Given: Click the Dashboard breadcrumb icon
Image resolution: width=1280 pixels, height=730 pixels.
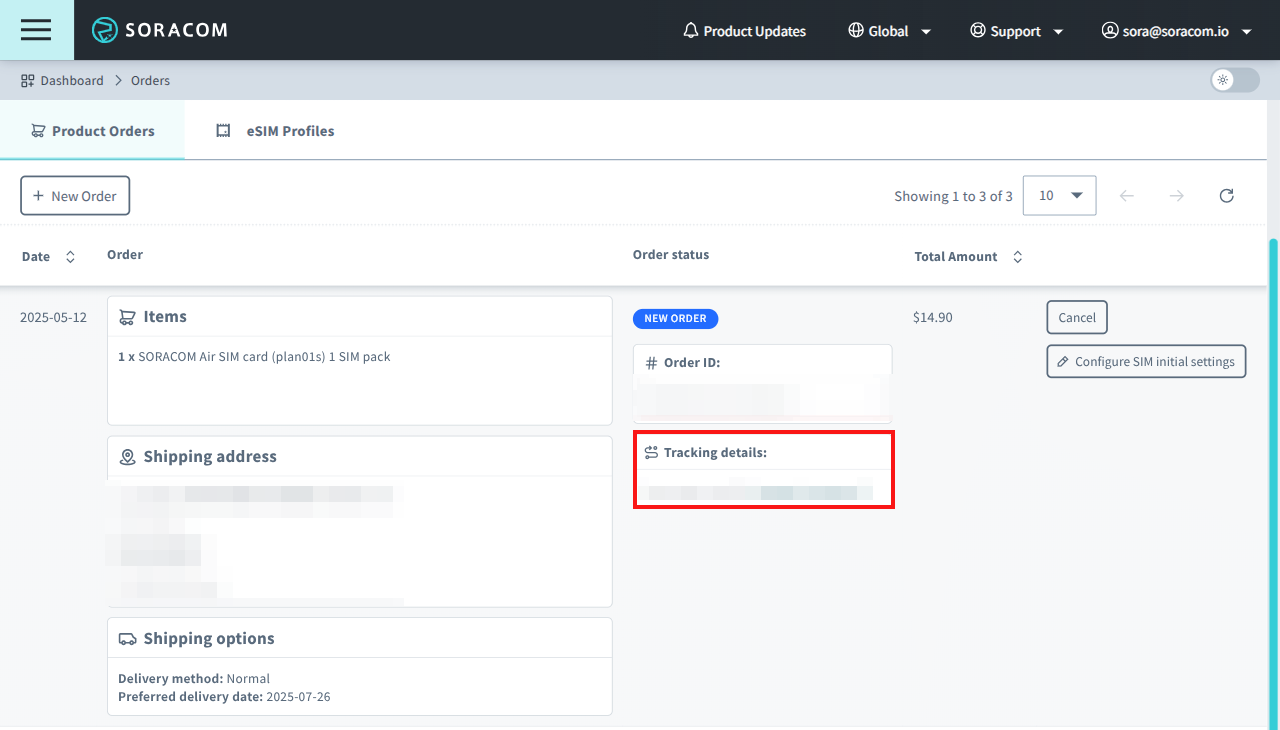Looking at the screenshot, I should click(x=25, y=80).
